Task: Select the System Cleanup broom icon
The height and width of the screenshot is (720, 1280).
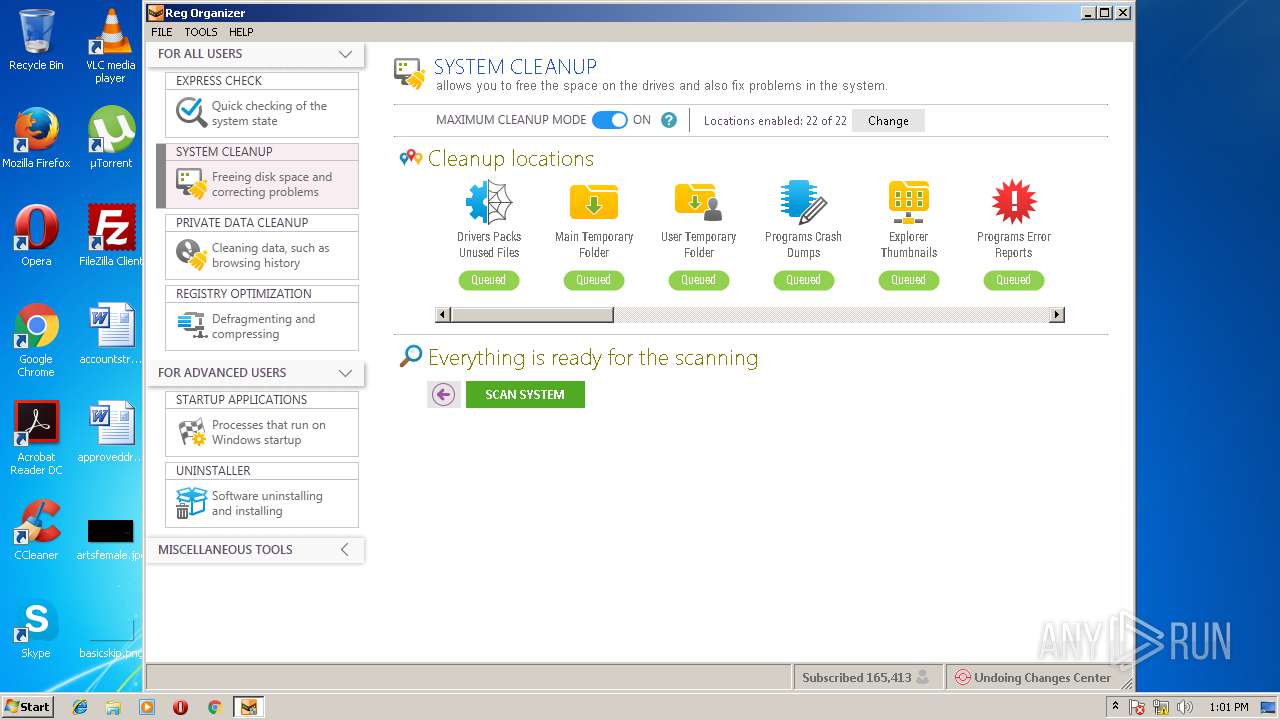Action: (x=191, y=184)
